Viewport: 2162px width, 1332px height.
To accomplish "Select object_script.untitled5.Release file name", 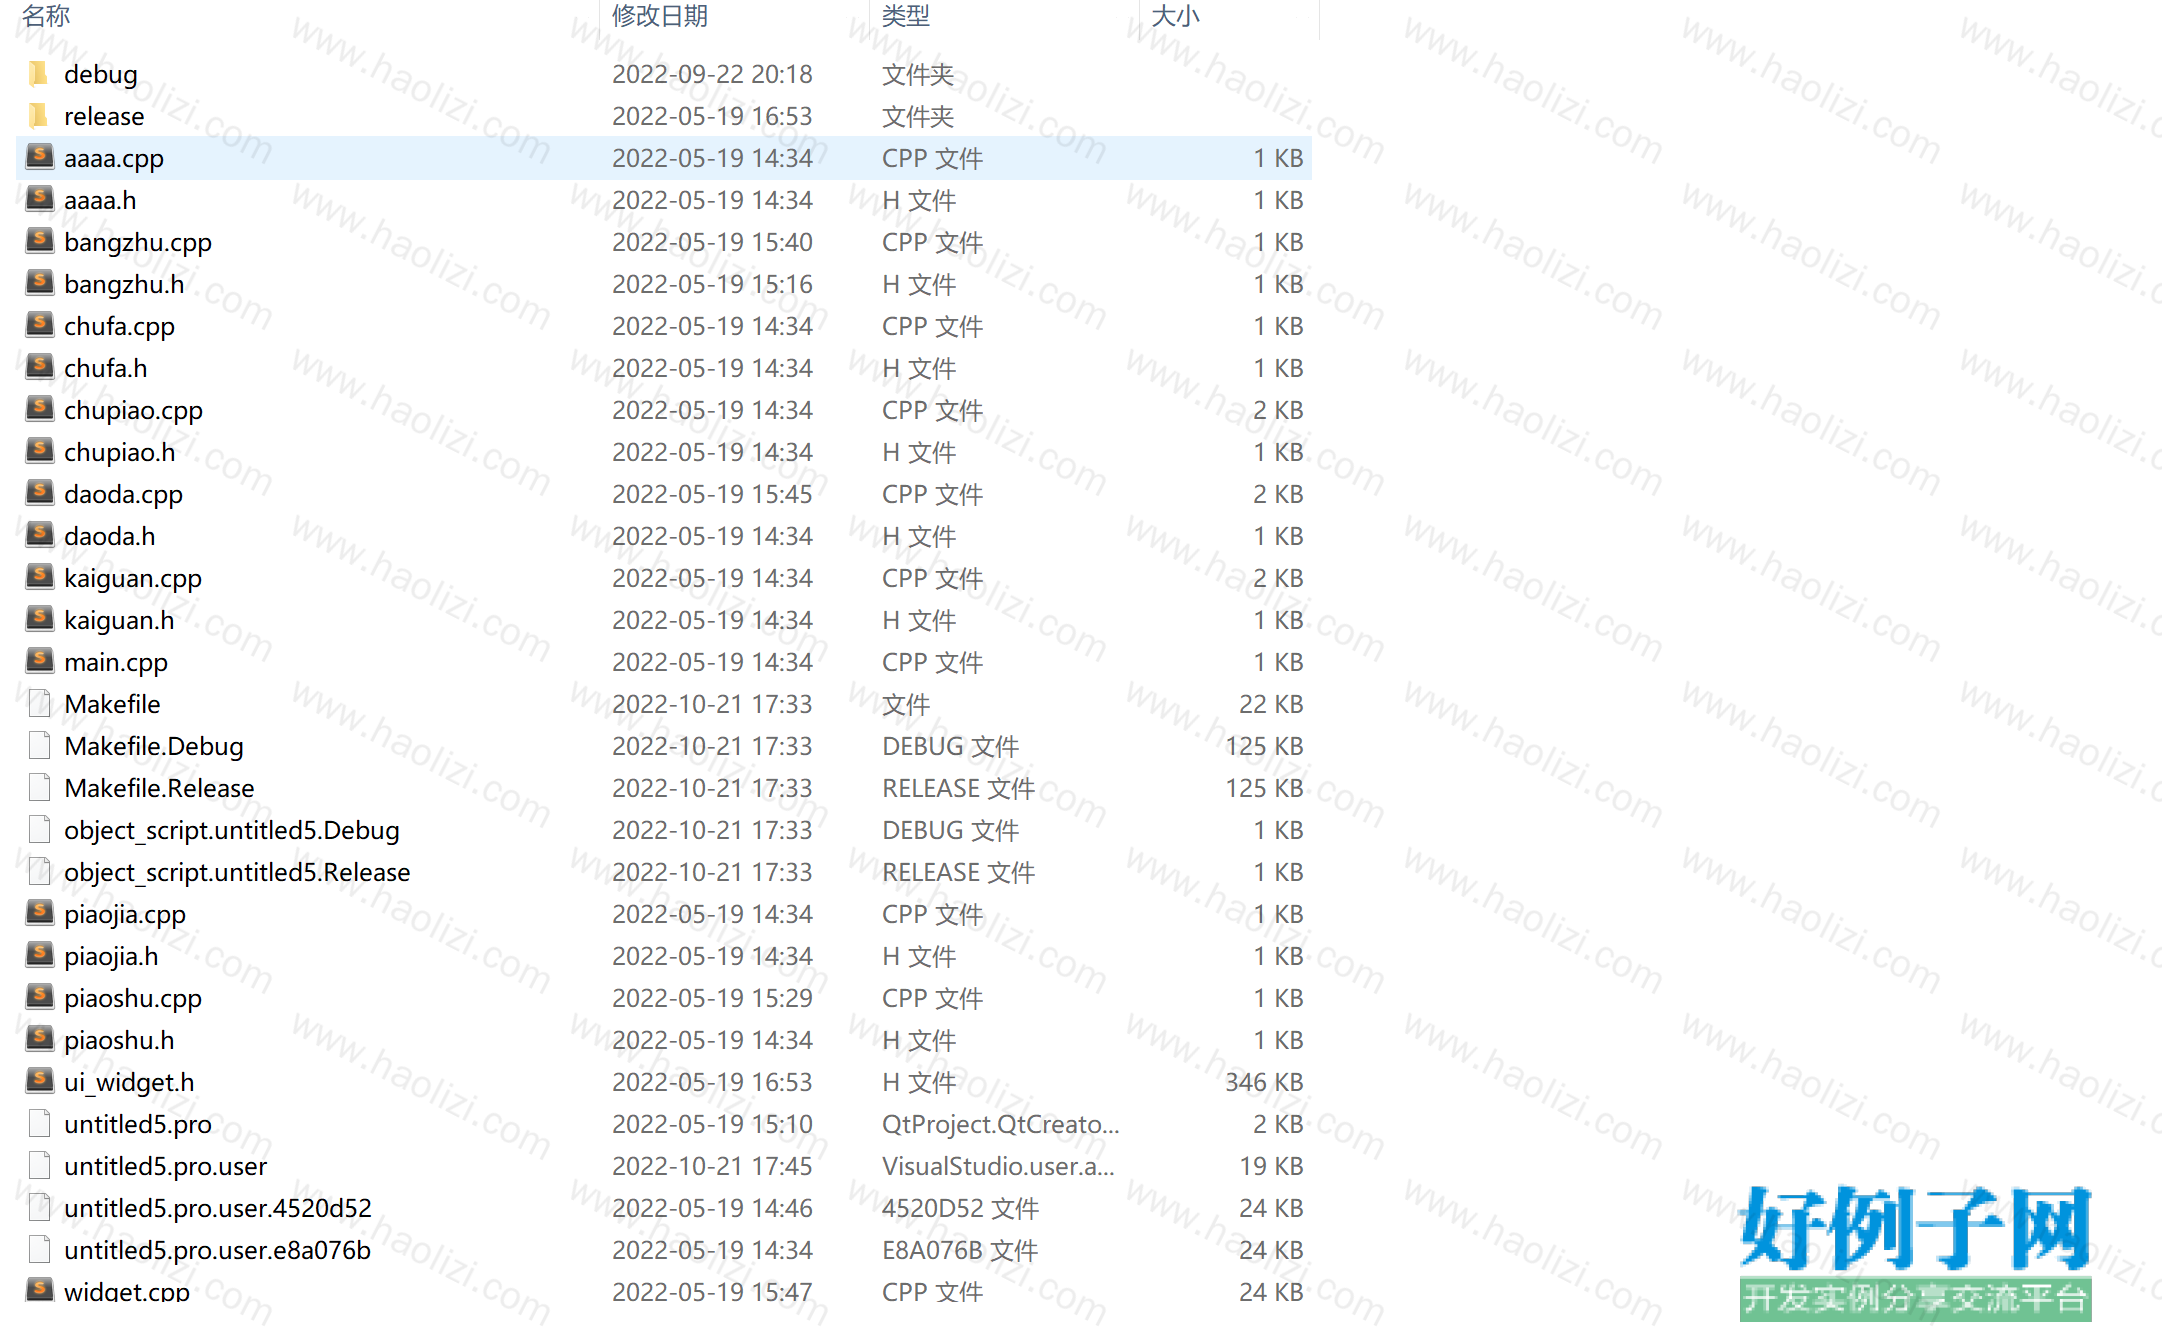I will (x=237, y=872).
